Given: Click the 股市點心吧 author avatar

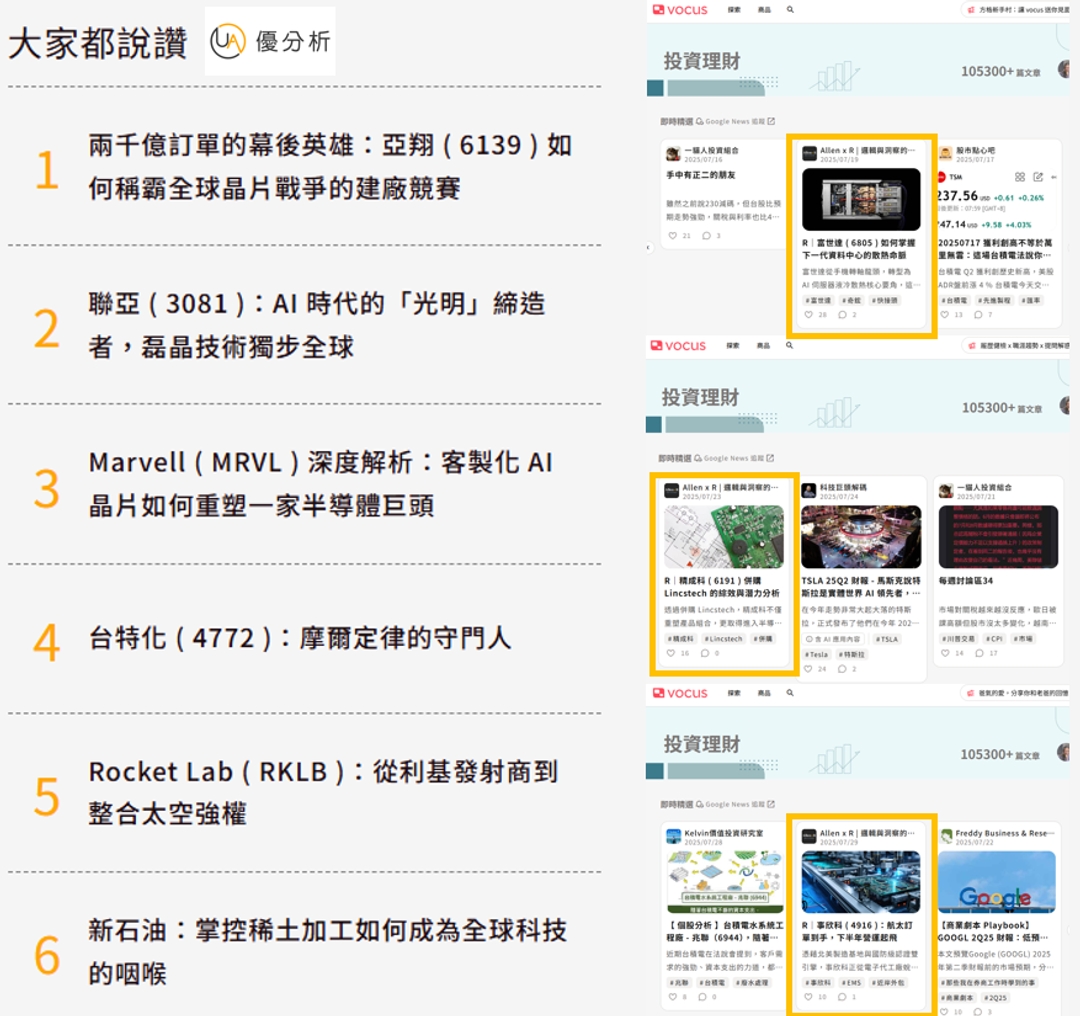Looking at the screenshot, I should pos(945,154).
